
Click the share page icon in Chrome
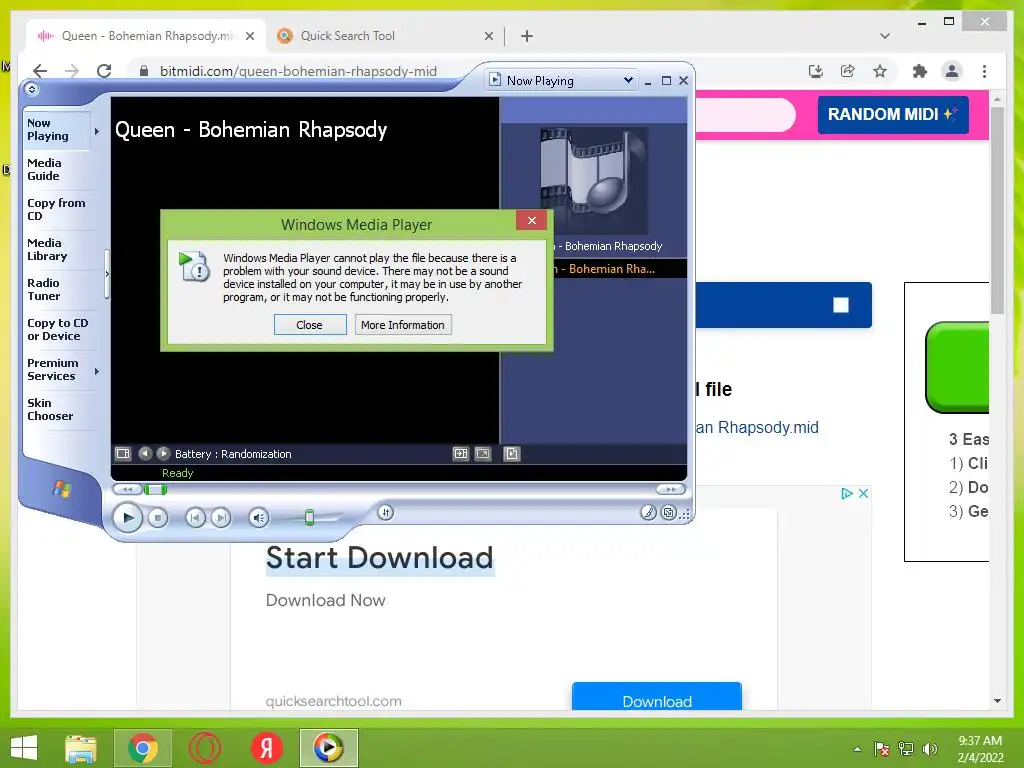848,71
